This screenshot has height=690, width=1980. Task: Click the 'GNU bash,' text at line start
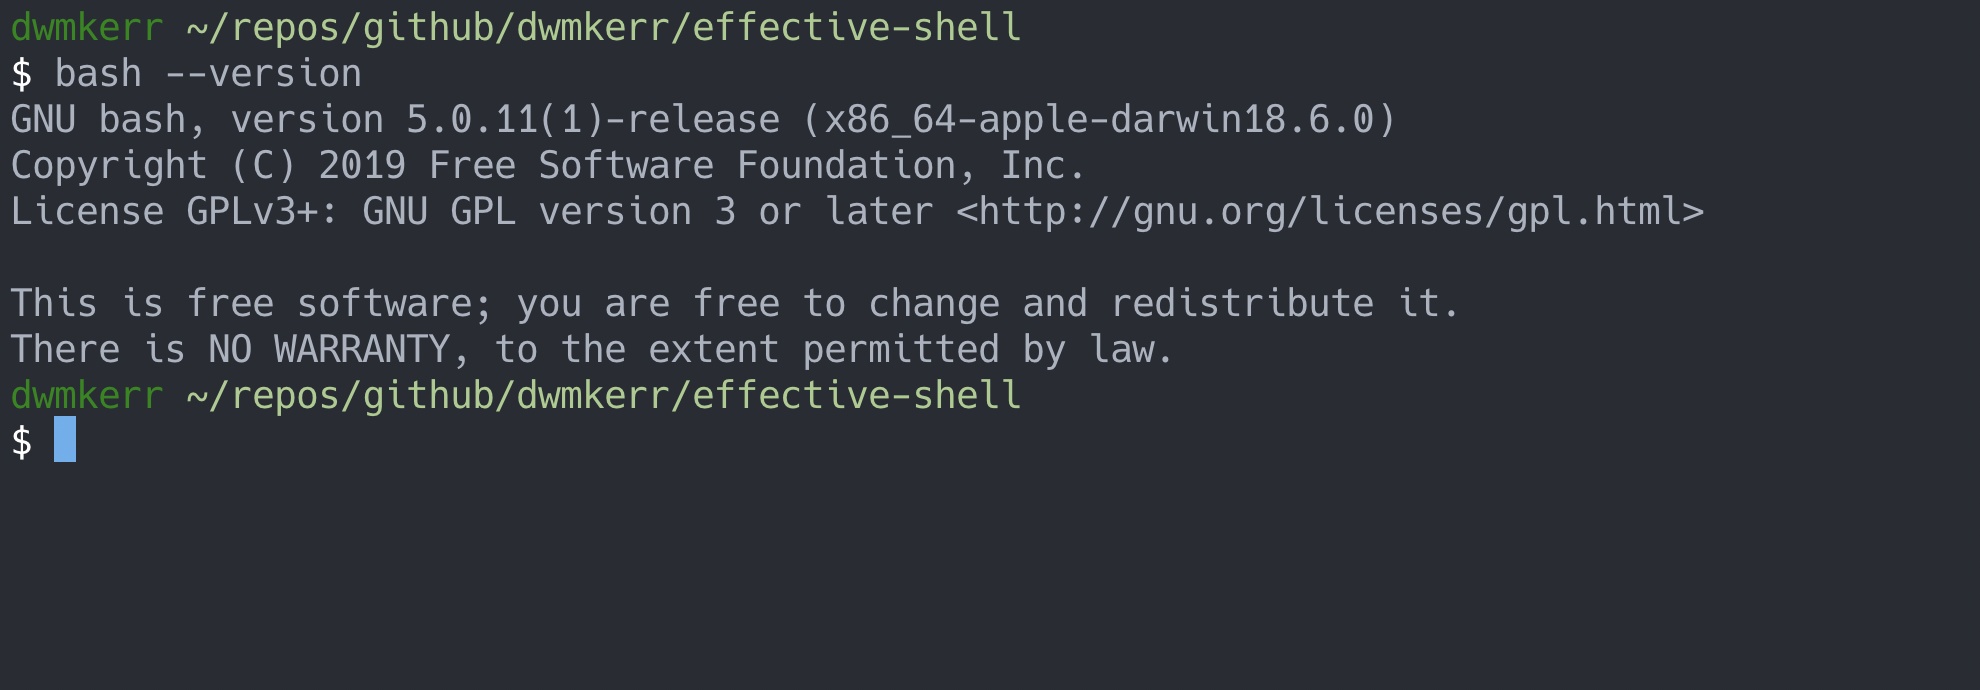click(x=109, y=120)
